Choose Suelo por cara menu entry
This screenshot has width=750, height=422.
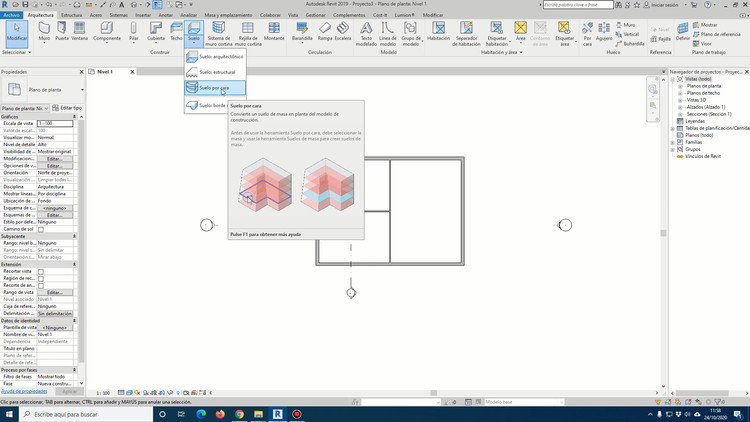pyautogui.click(x=215, y=88)
